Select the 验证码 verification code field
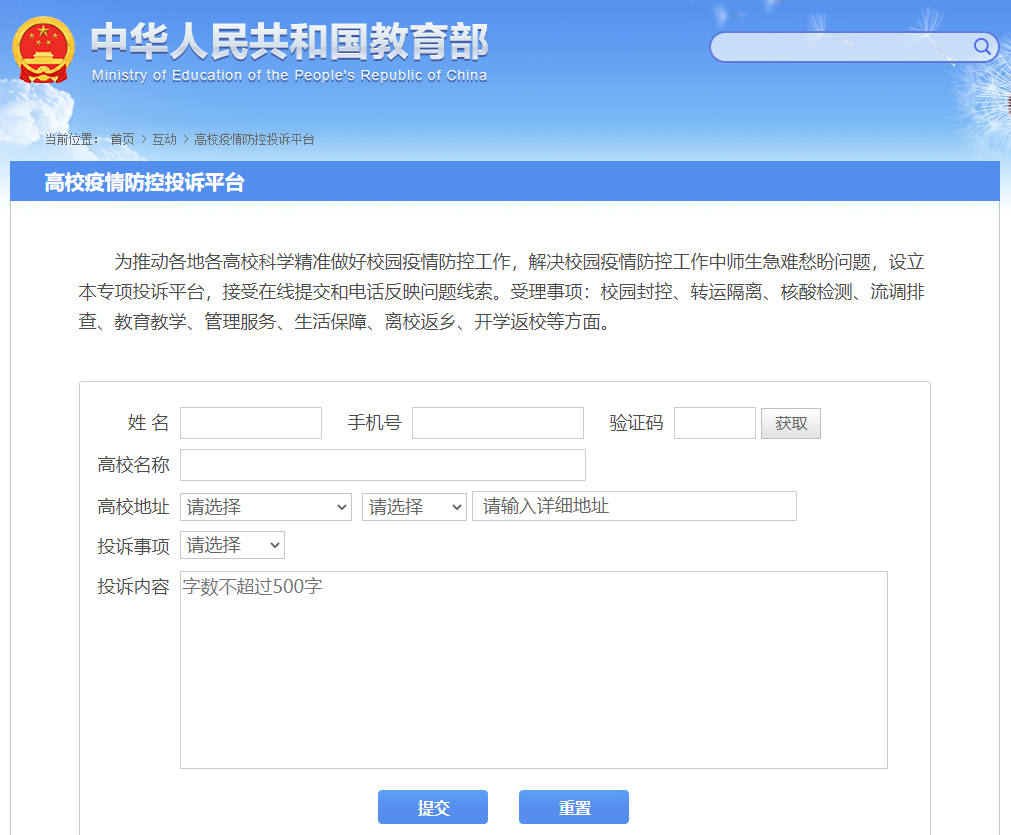Image resolution: width=1011 pixels, height=835 pixels. 714,423
